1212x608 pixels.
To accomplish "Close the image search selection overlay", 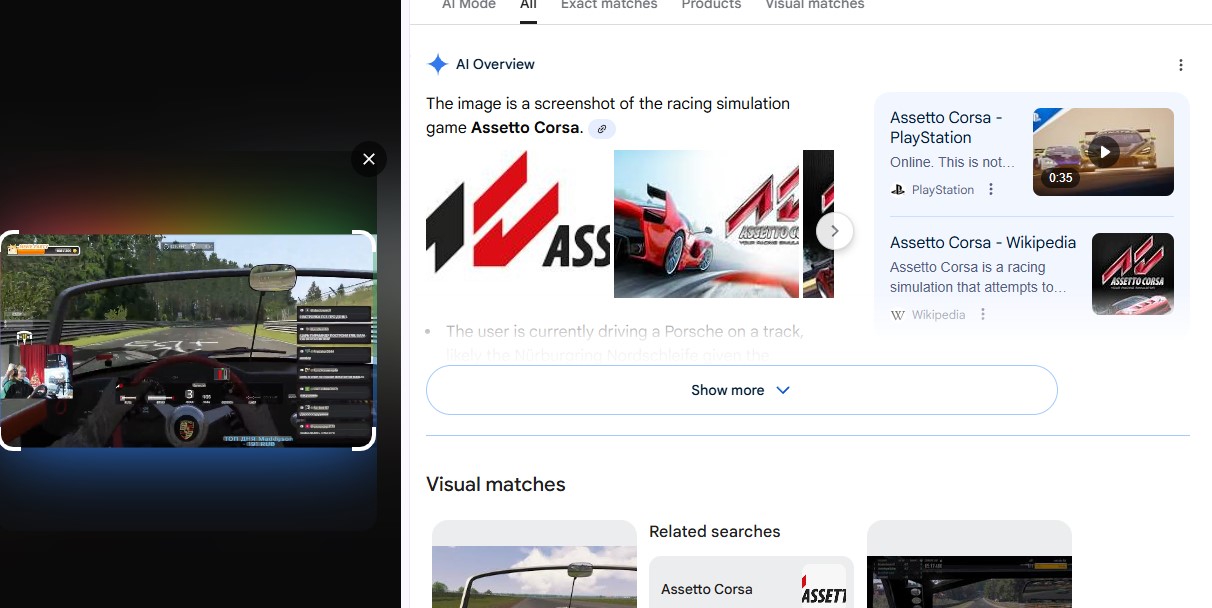I will coord(369,159).
